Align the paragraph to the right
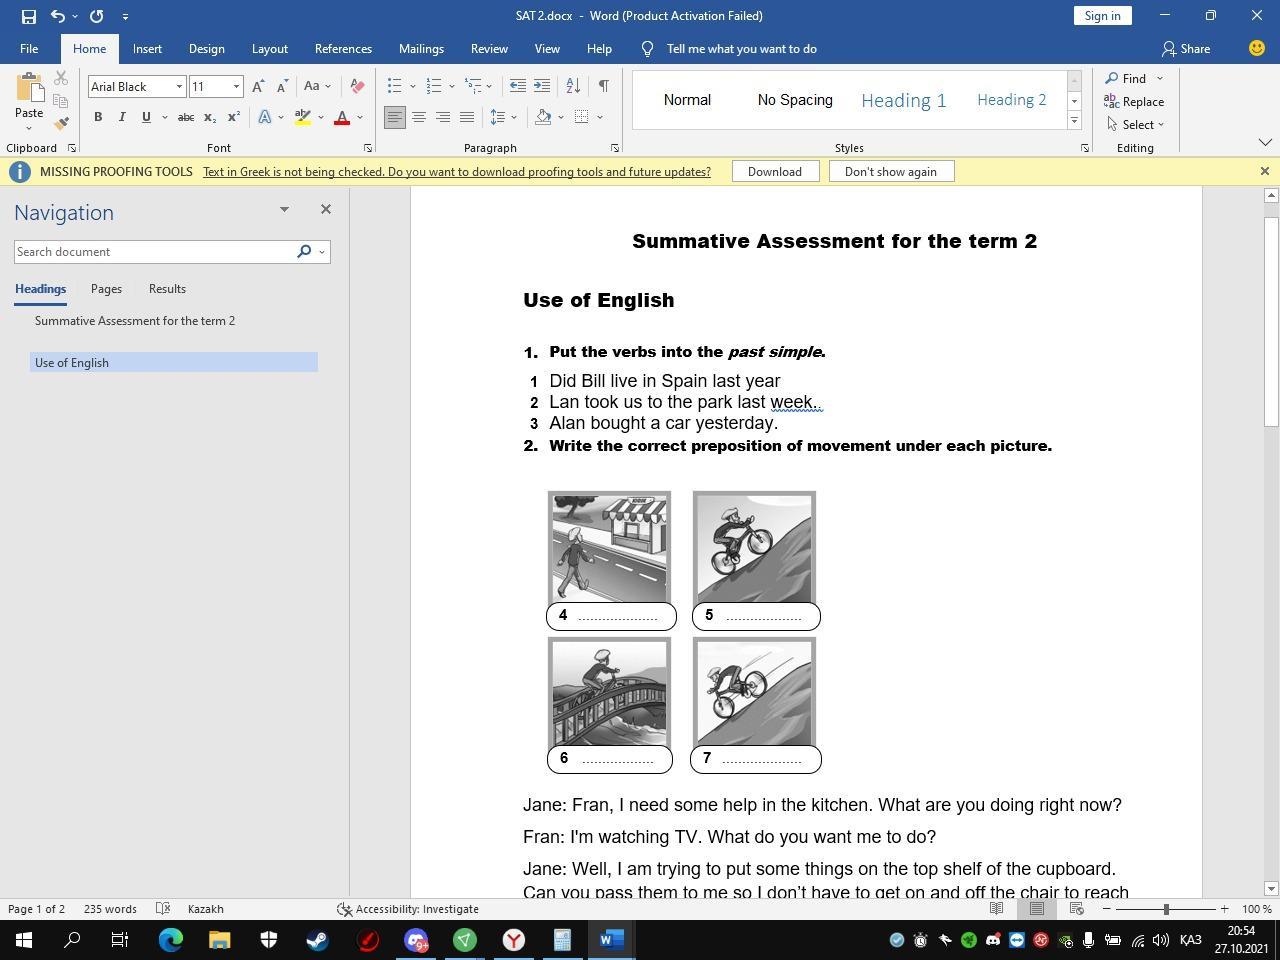Viewport: 1280px width, 960px height. [443, 117]
